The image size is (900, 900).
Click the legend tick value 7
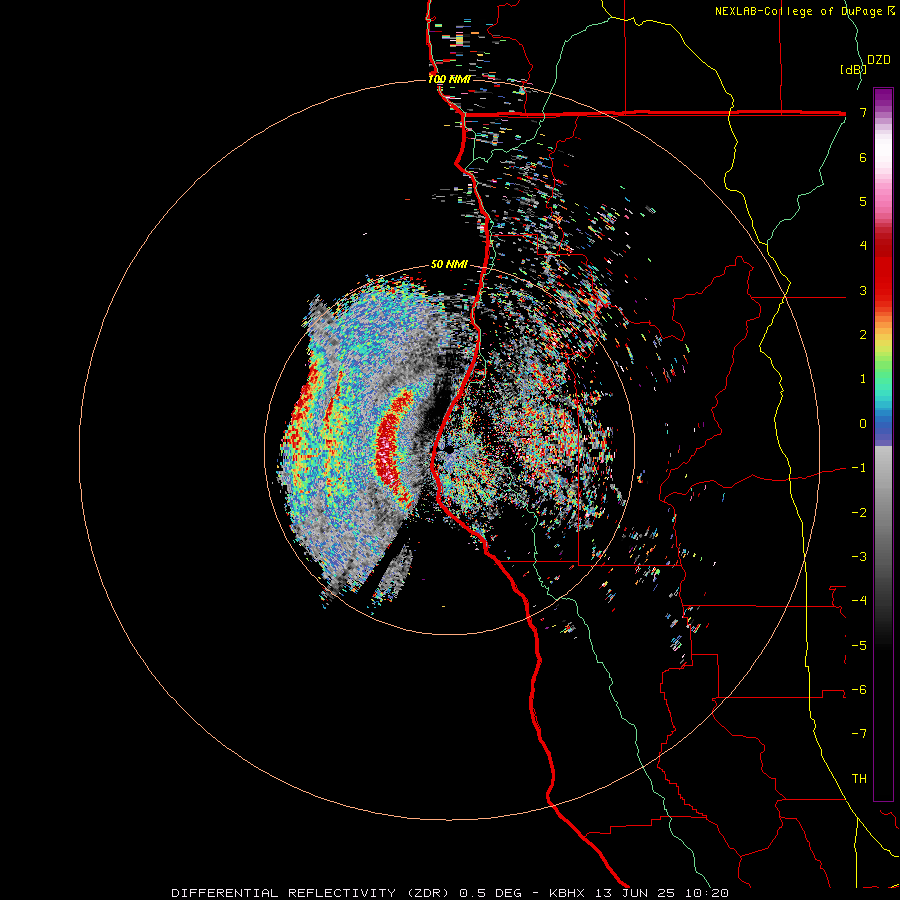863,112
